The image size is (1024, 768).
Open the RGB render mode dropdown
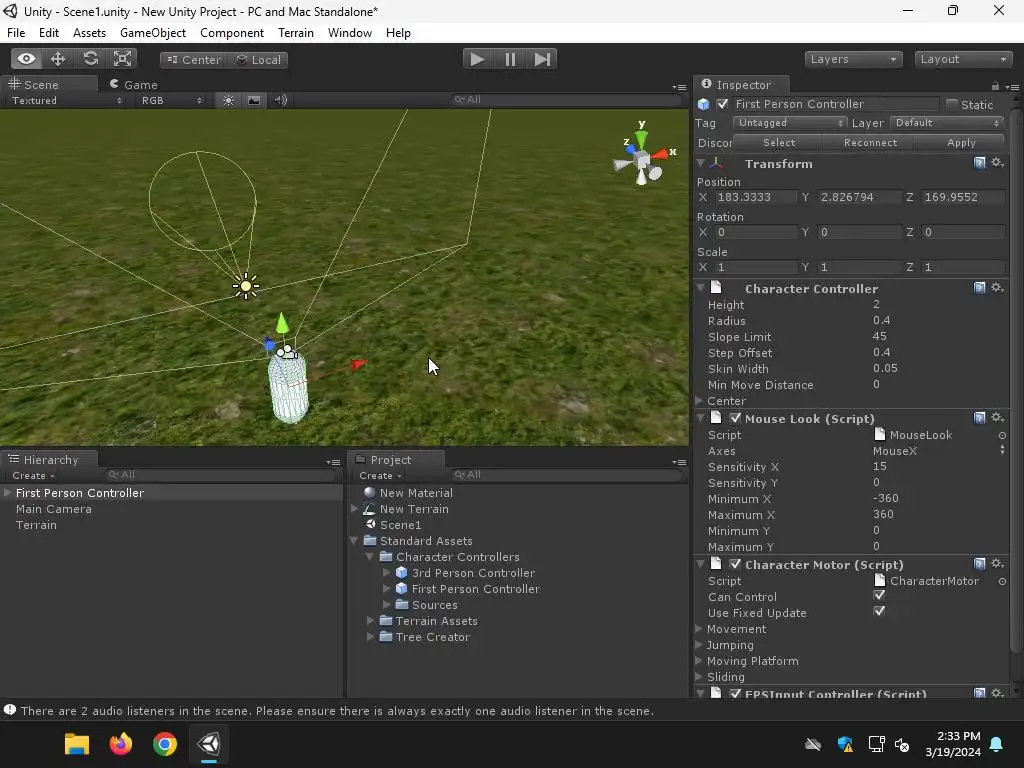click(171, 101)
